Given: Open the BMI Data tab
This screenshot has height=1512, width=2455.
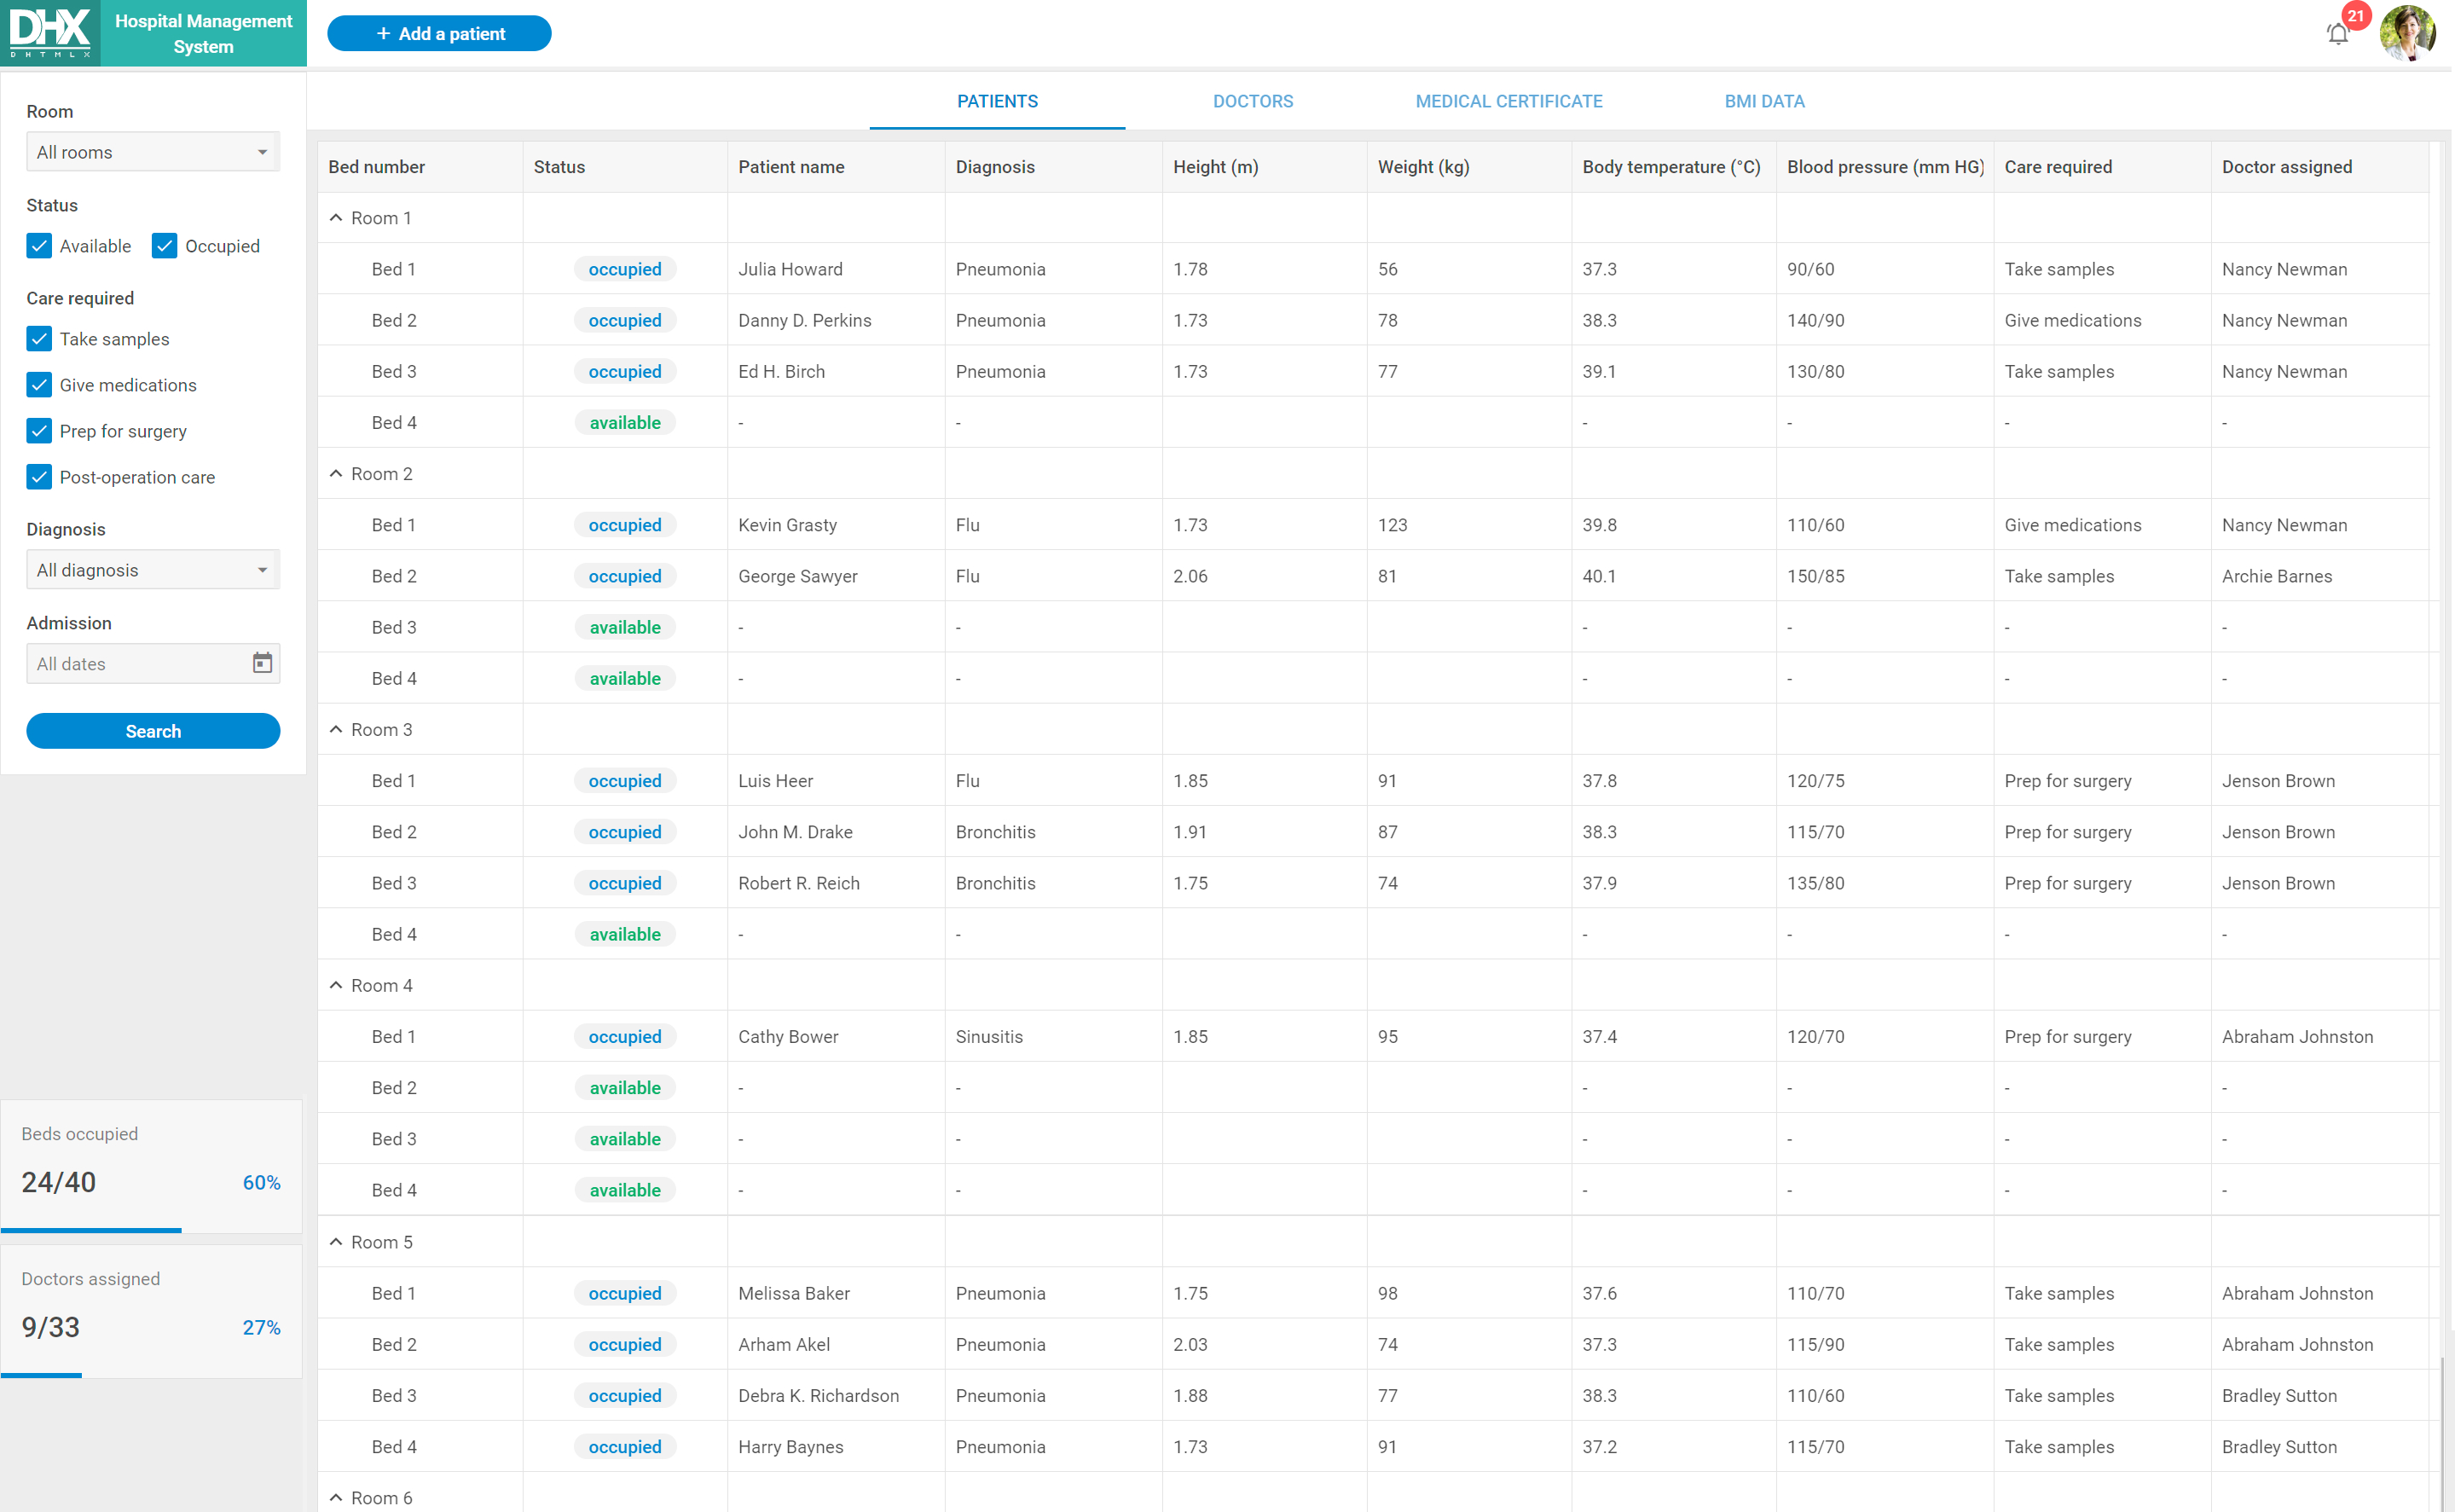Looking at the screenshot, I should tap(1764, 101).
